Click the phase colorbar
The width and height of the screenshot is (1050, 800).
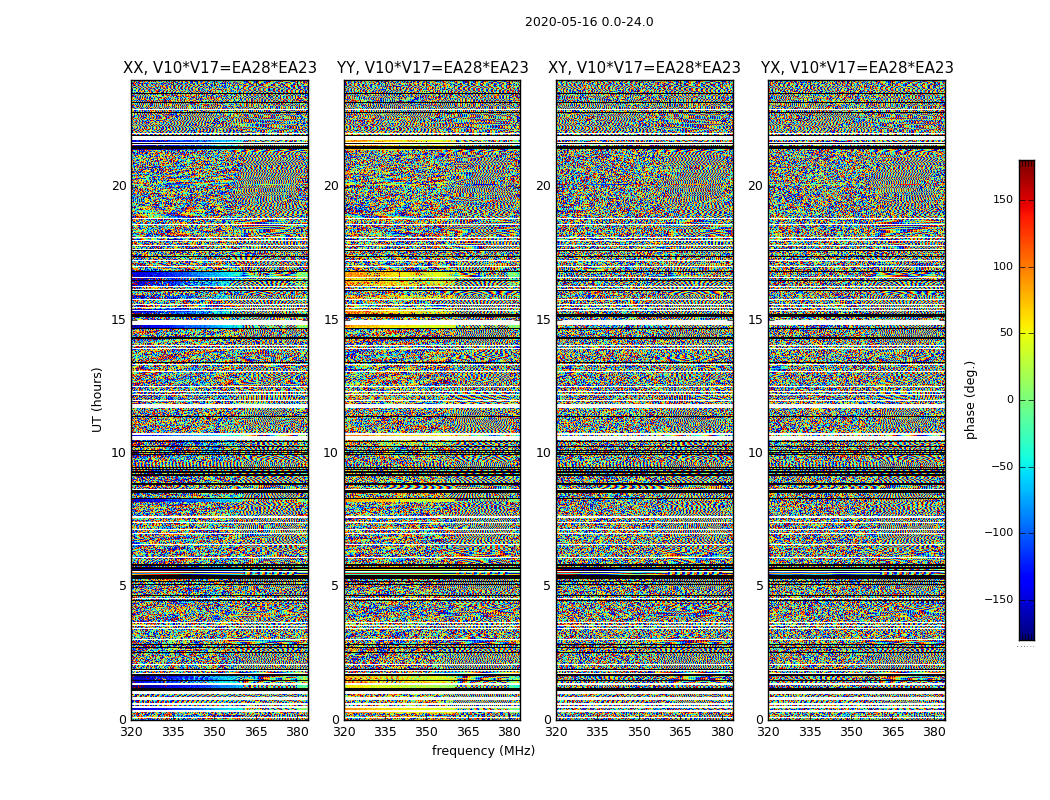click(x=1027, y=400)
